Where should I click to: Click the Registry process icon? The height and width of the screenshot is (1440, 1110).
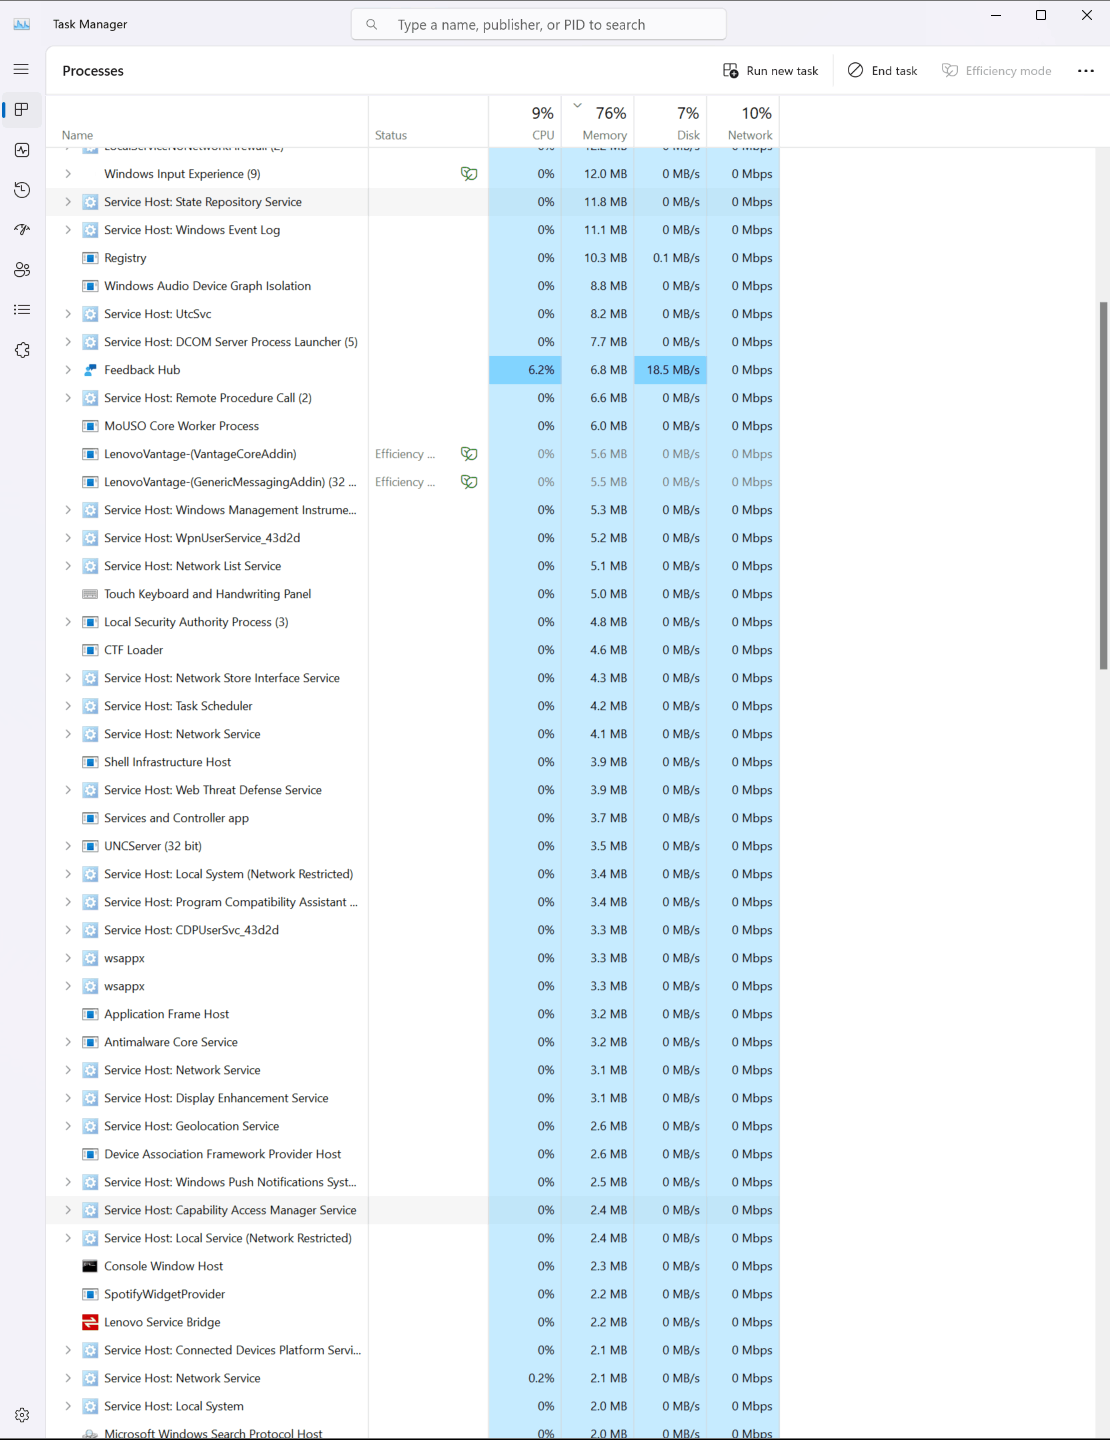coord(90,258)
